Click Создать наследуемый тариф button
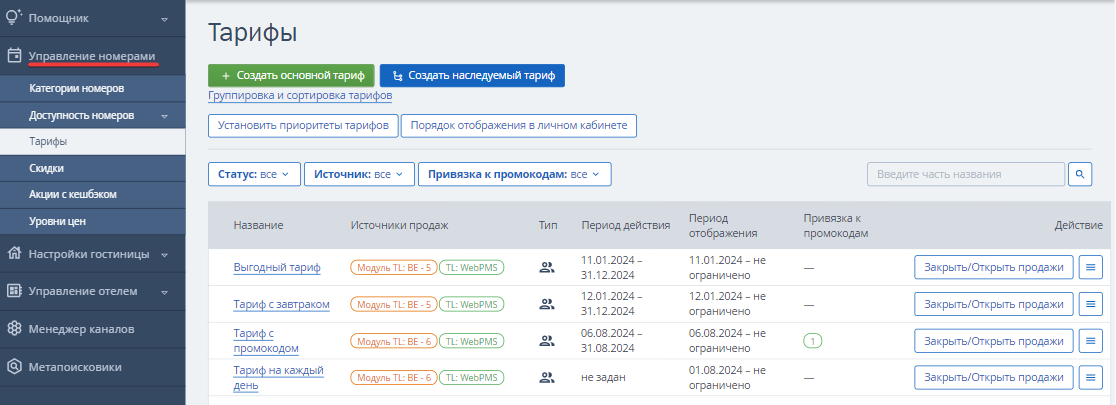The height and width of the screenshot is (405, 1116). pyautogui.click(x=472, y=75)
